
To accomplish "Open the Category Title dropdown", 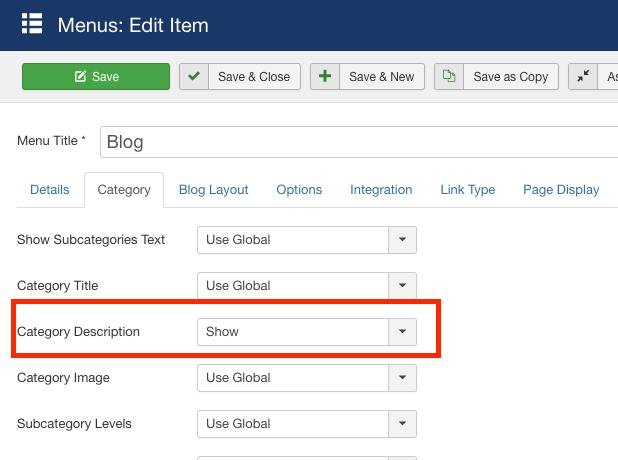I will 402,286.
